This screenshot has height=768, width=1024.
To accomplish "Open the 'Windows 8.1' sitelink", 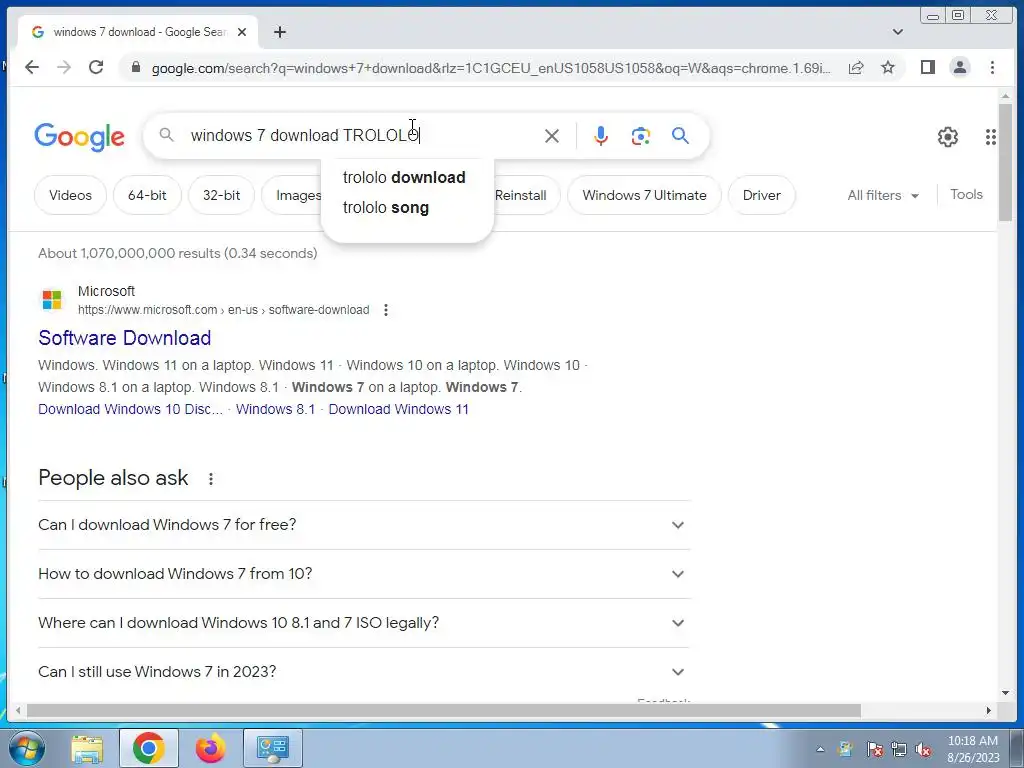I will [x=275, y=409].
